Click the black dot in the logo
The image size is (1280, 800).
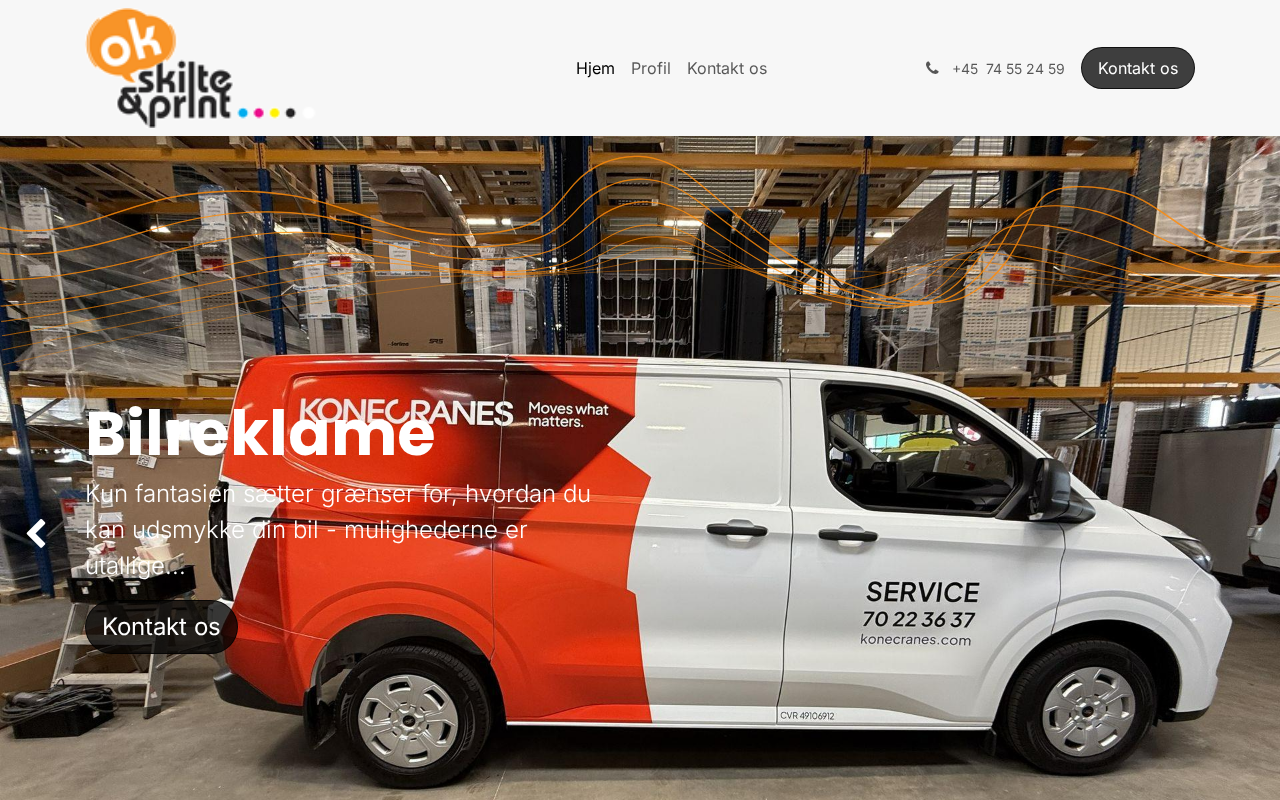coord(290,113)
